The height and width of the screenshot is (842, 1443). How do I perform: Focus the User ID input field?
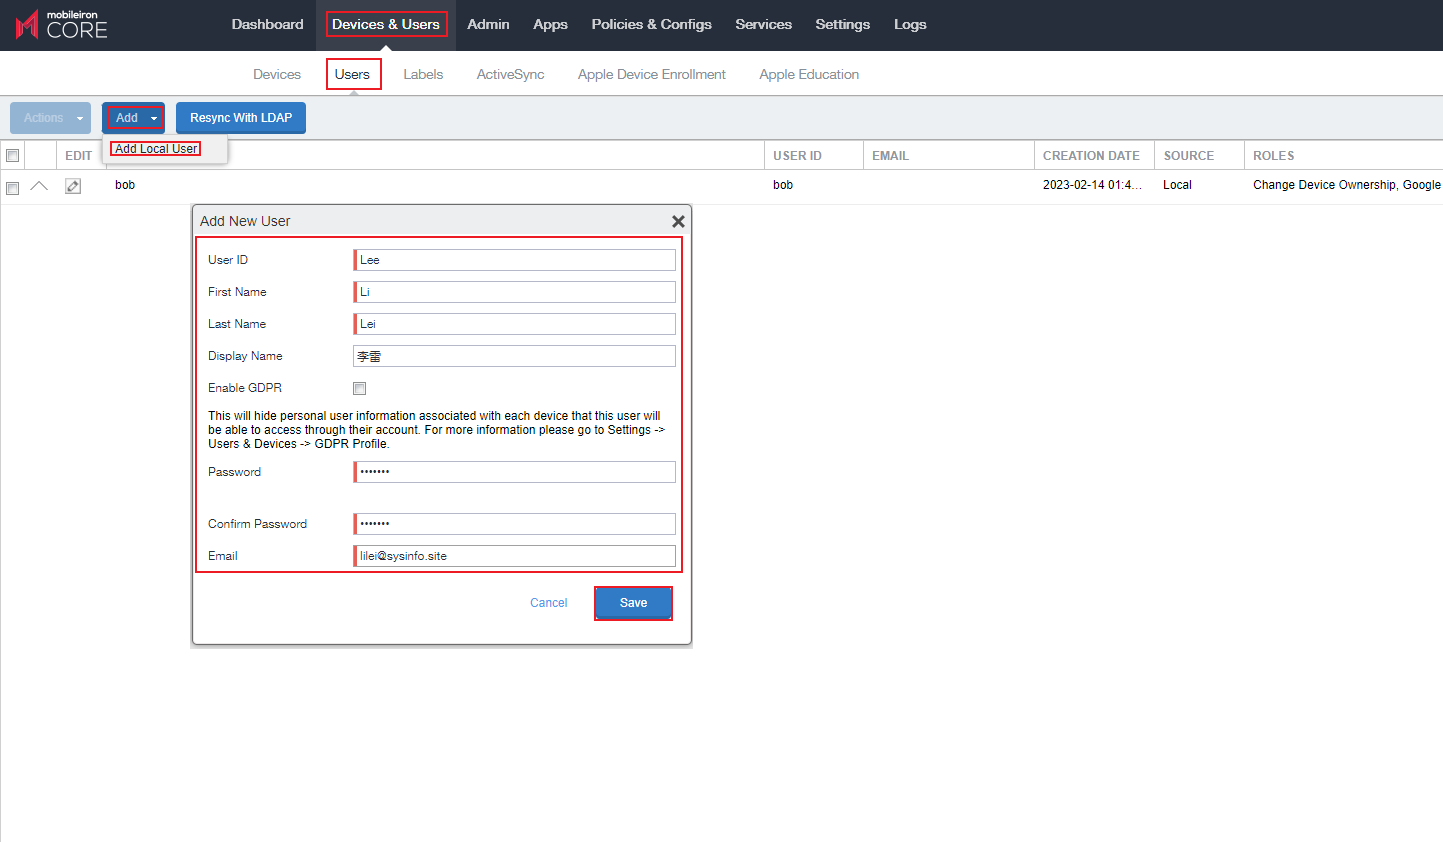point(515,260)
